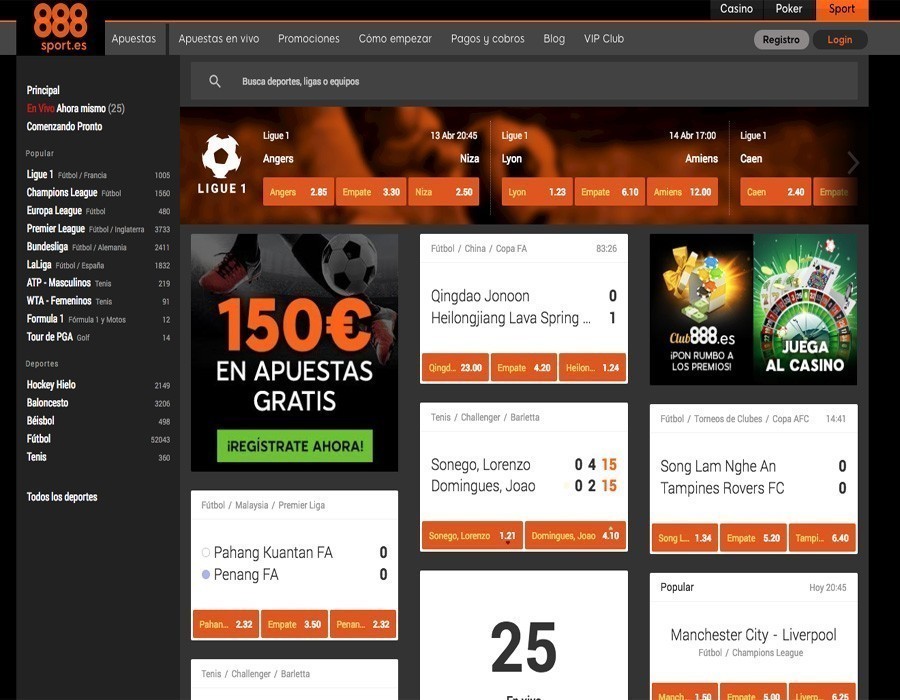Open the Casino tab
The image size is (900, 700).
736,9
